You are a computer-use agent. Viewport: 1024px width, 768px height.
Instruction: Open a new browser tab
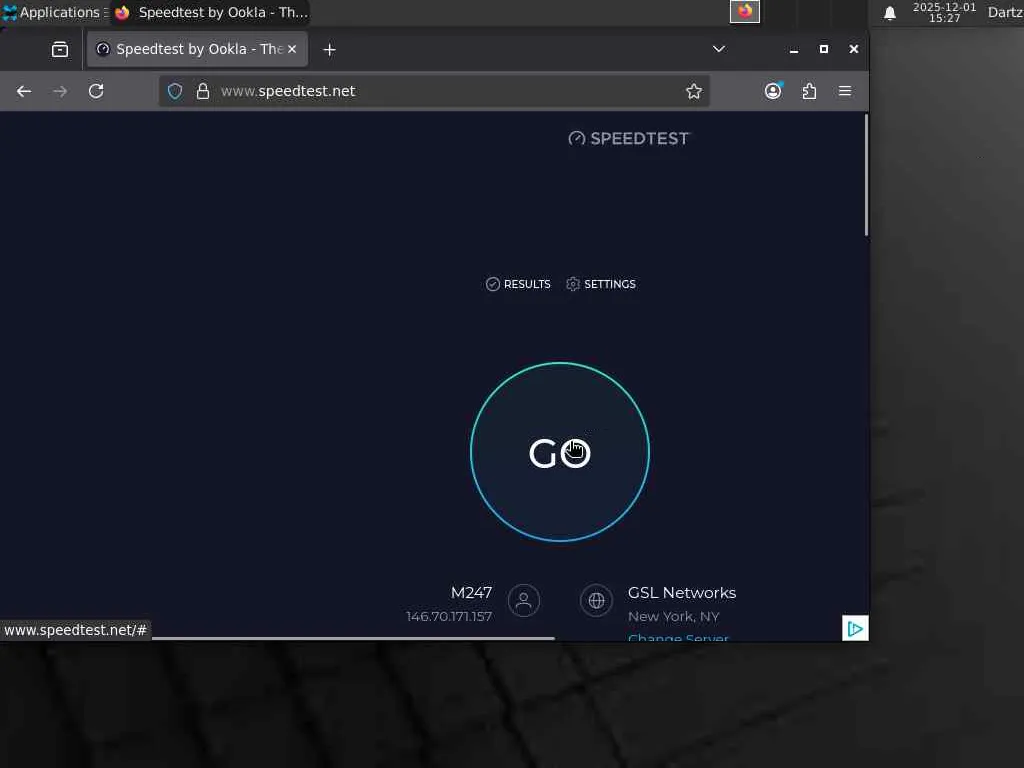coord(330,50)
